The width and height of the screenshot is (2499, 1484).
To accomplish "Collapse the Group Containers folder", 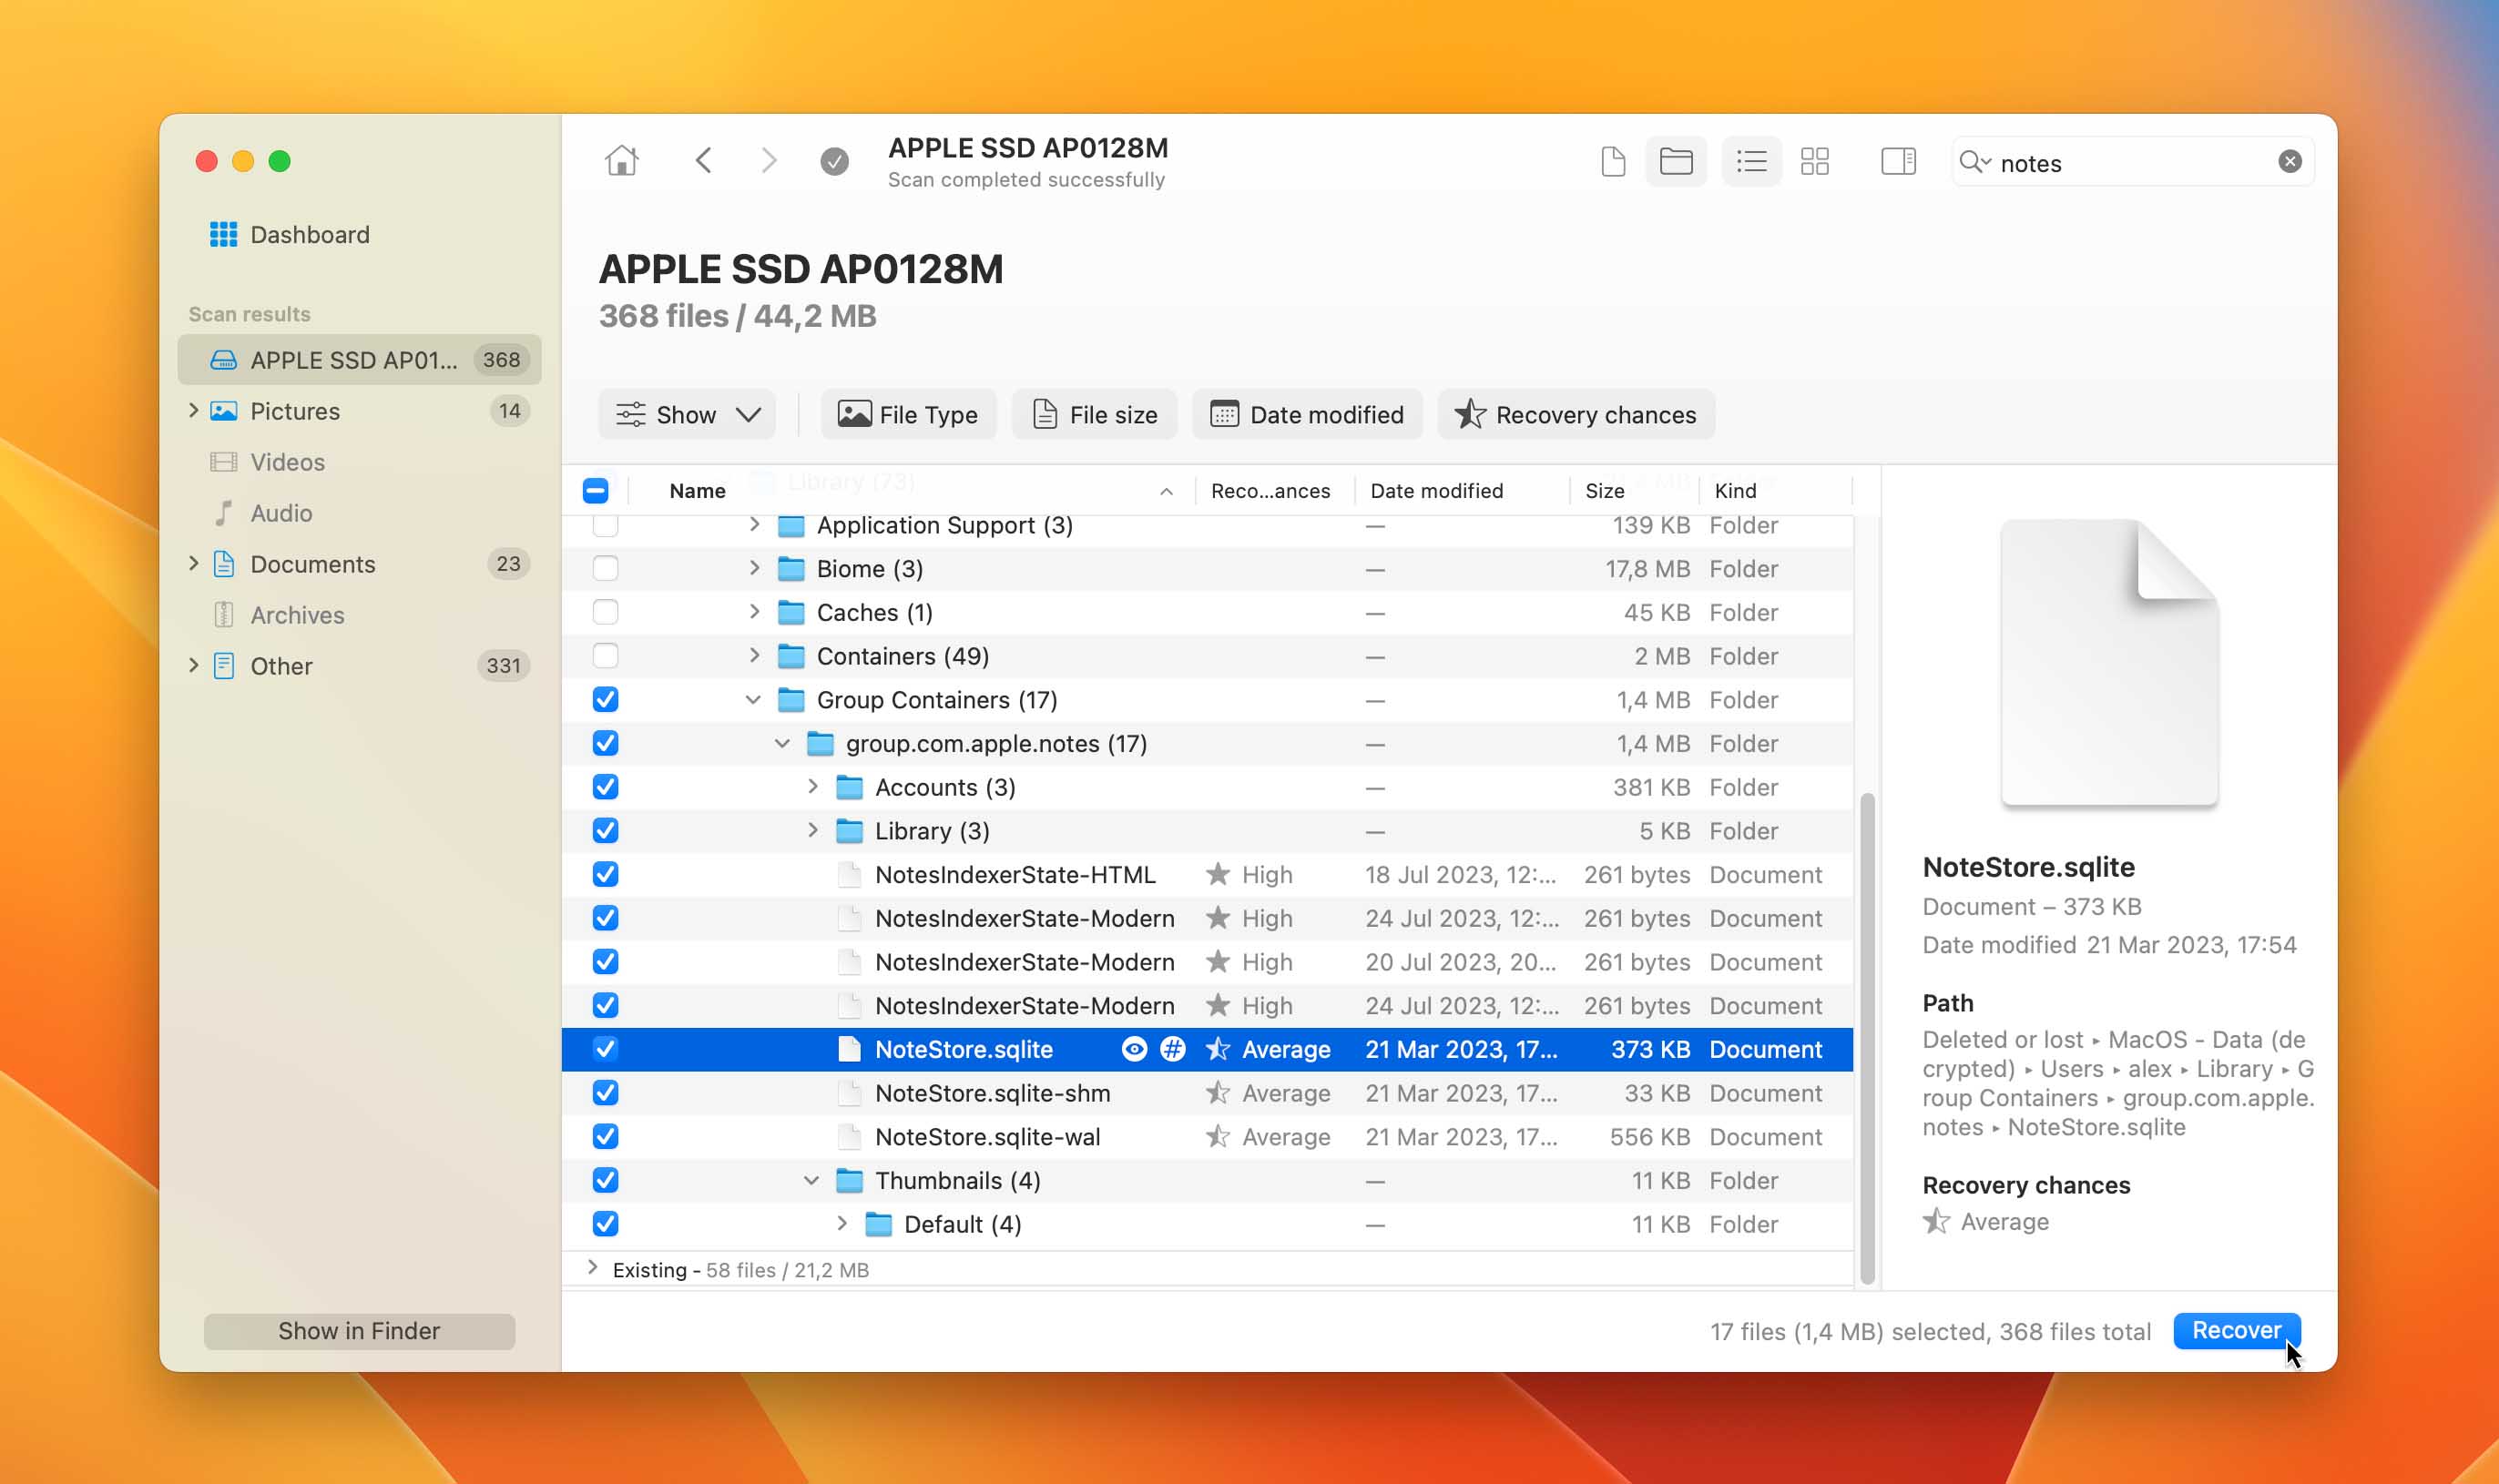I will (753, 700).
